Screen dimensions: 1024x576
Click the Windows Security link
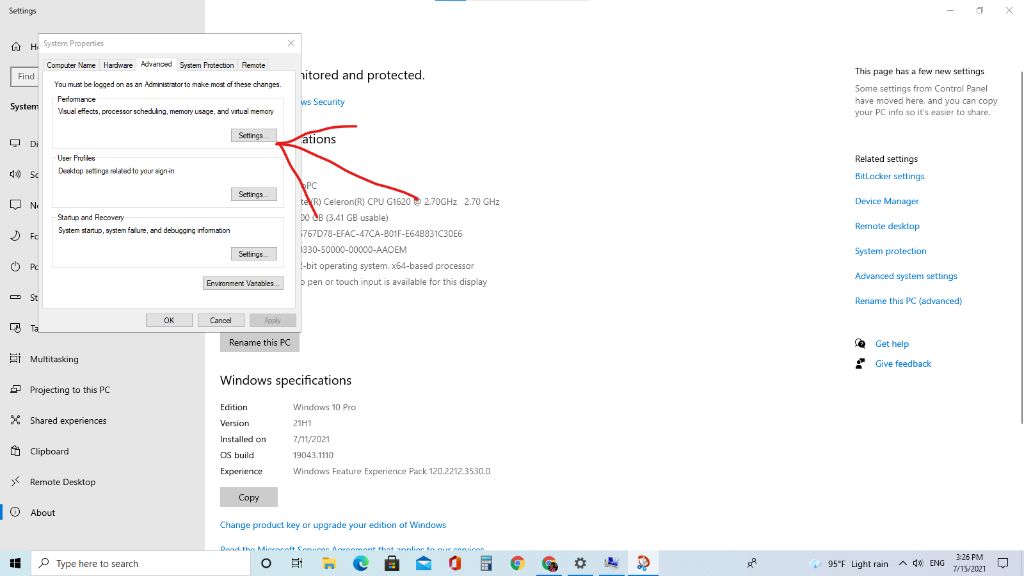(323, 102)
